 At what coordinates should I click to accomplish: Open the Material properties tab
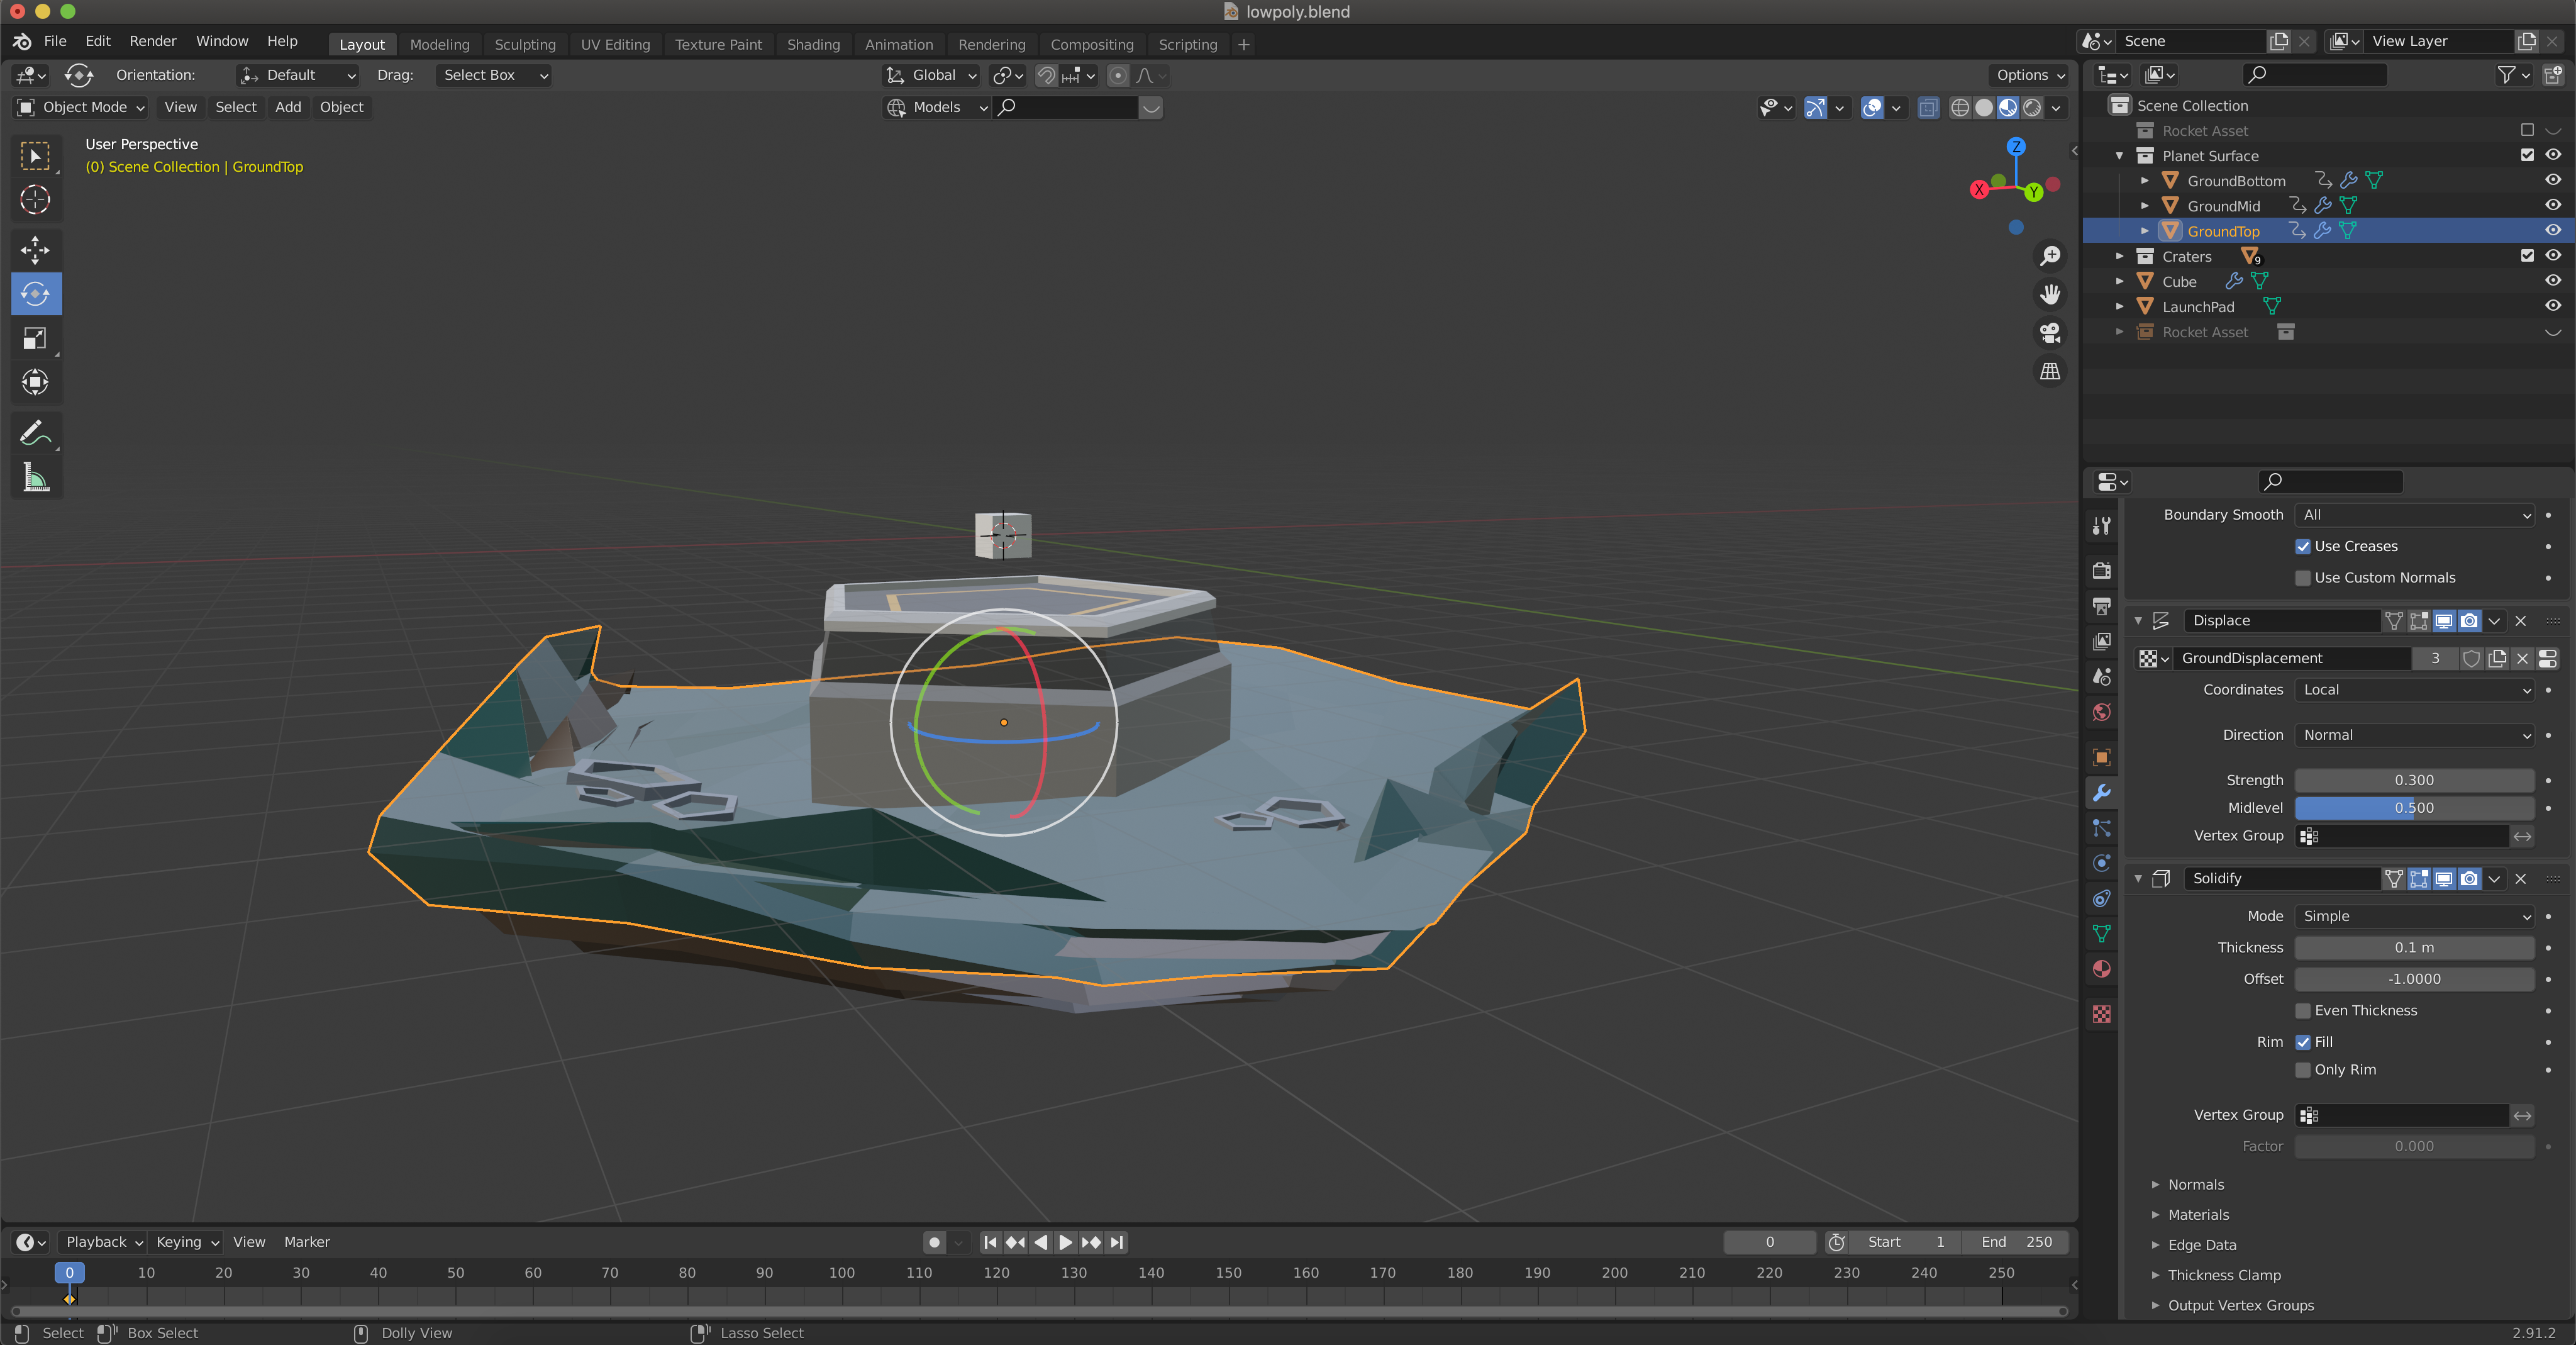click(x=2101, y=969)
